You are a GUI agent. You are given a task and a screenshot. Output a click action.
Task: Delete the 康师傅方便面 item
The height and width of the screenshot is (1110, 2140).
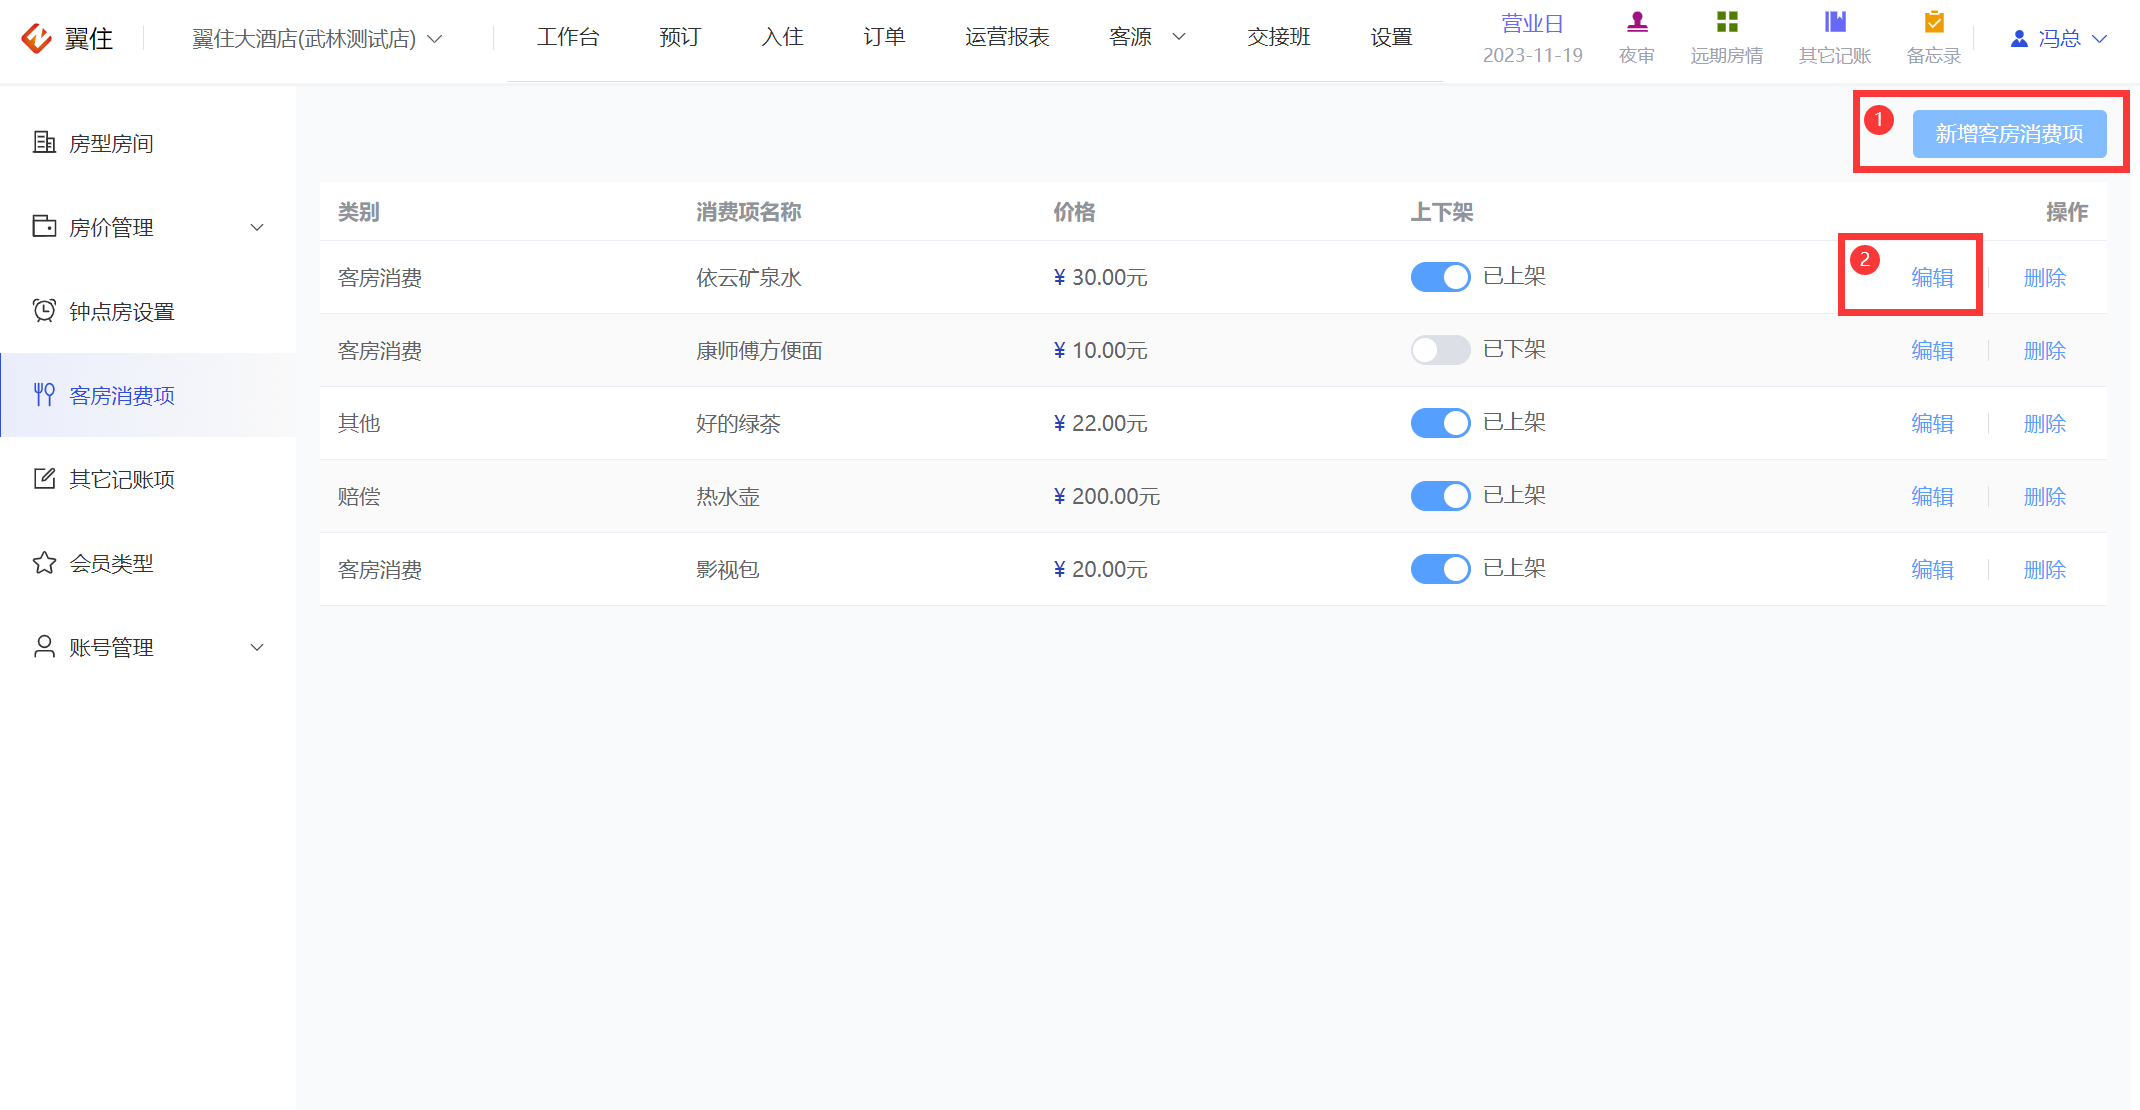[x=2044, y=350]
